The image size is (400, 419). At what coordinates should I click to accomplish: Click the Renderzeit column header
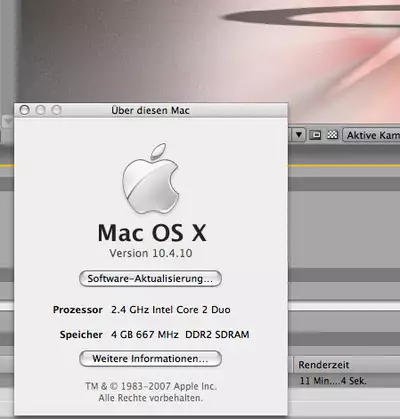pos(347,365)
